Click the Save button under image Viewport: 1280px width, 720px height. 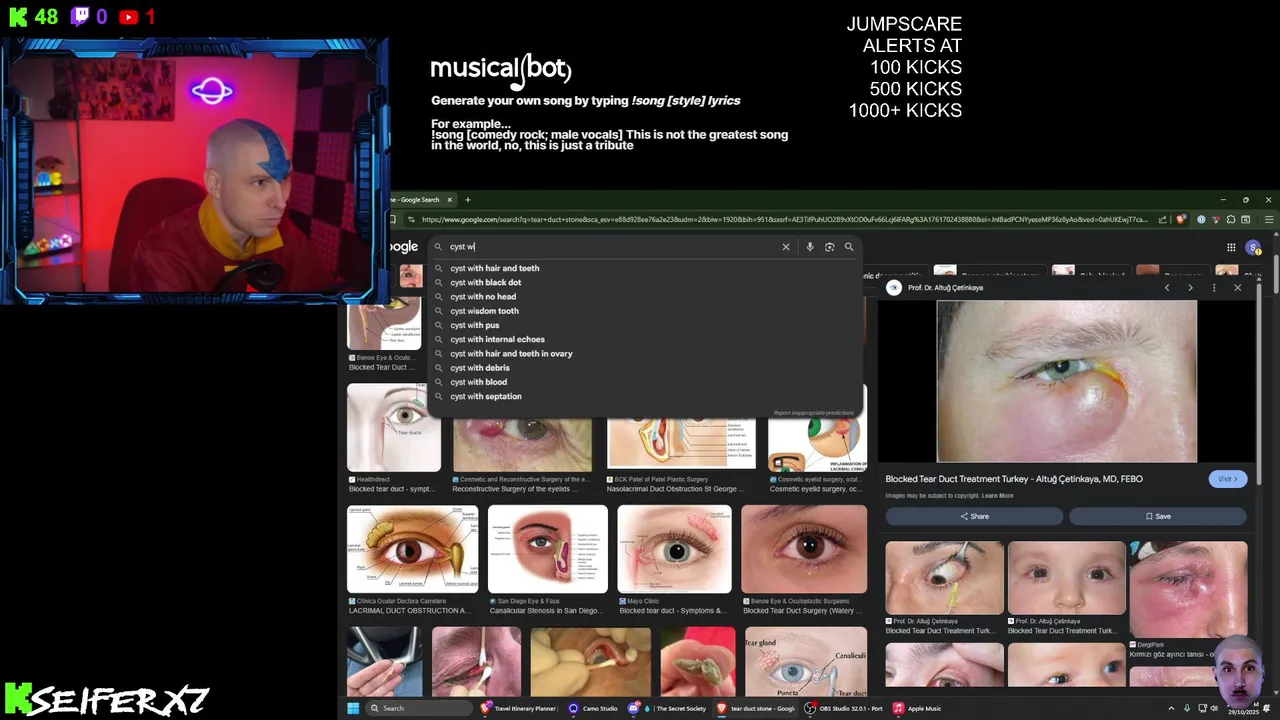[1158, 516]
